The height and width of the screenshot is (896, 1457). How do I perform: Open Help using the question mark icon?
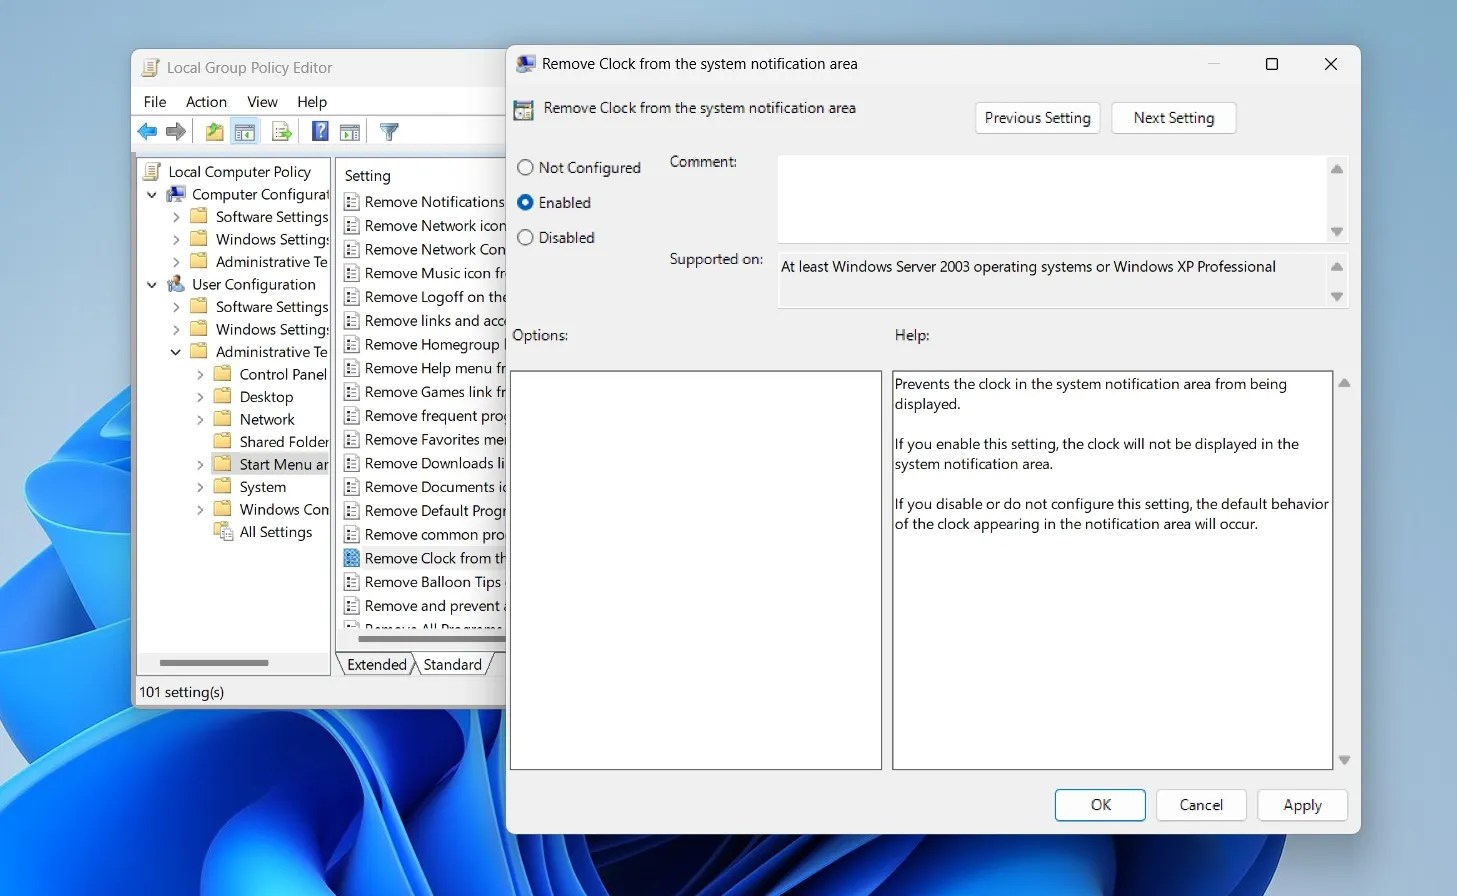[319, 131]
